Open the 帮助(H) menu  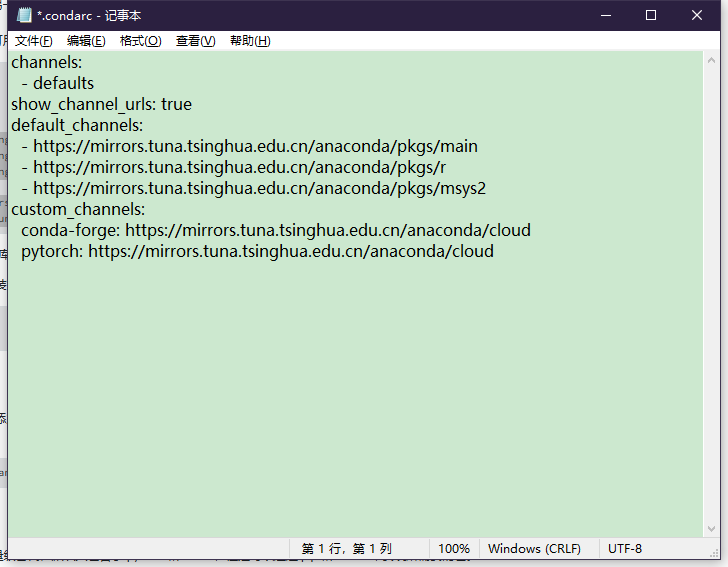tap(250, 41)
